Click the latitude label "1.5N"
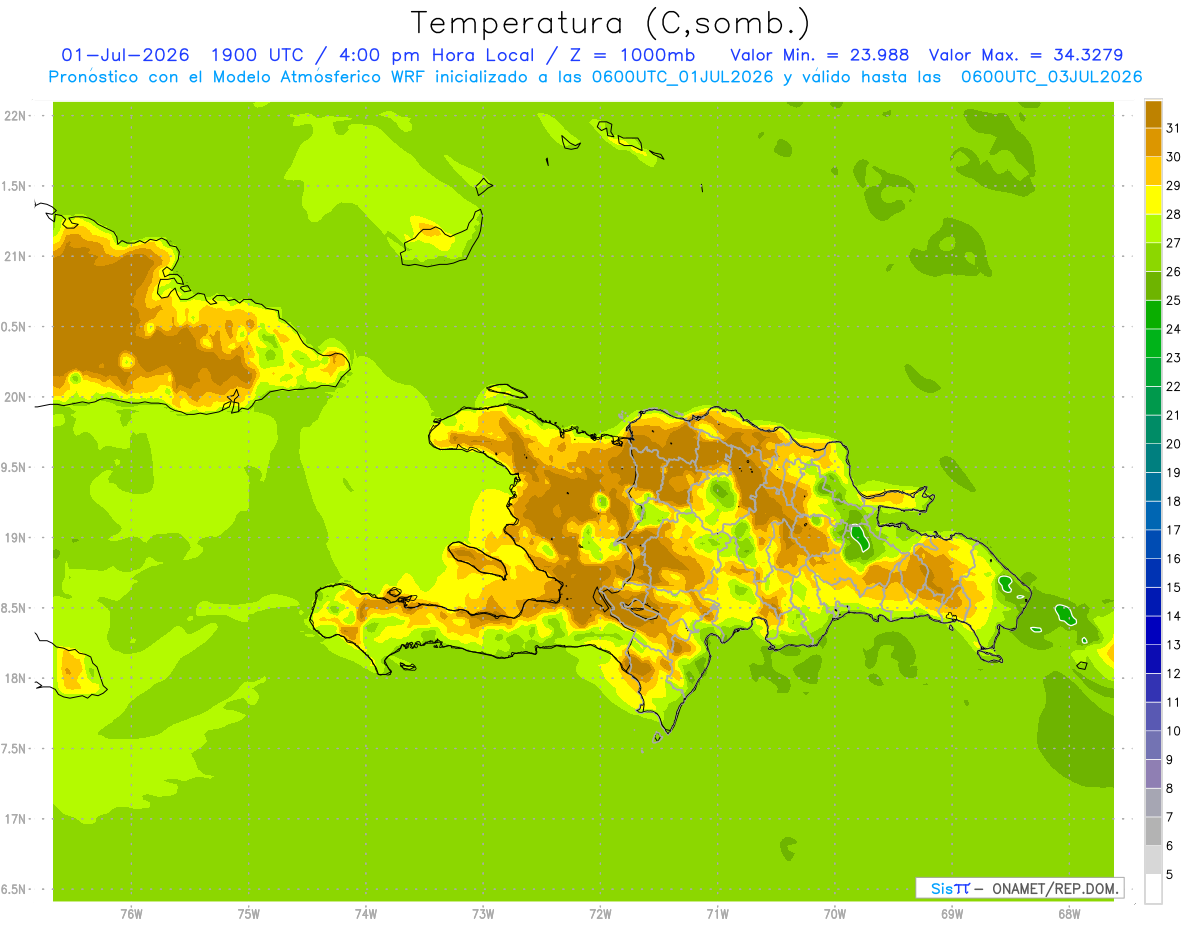 tap(15, 186)
